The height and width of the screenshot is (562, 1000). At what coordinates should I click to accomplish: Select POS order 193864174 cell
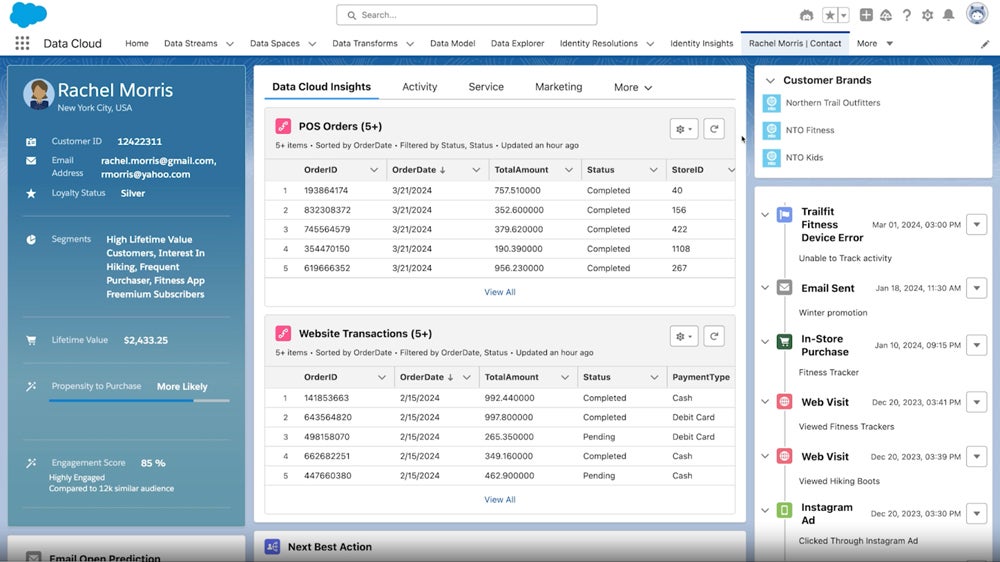pos(326,190)
